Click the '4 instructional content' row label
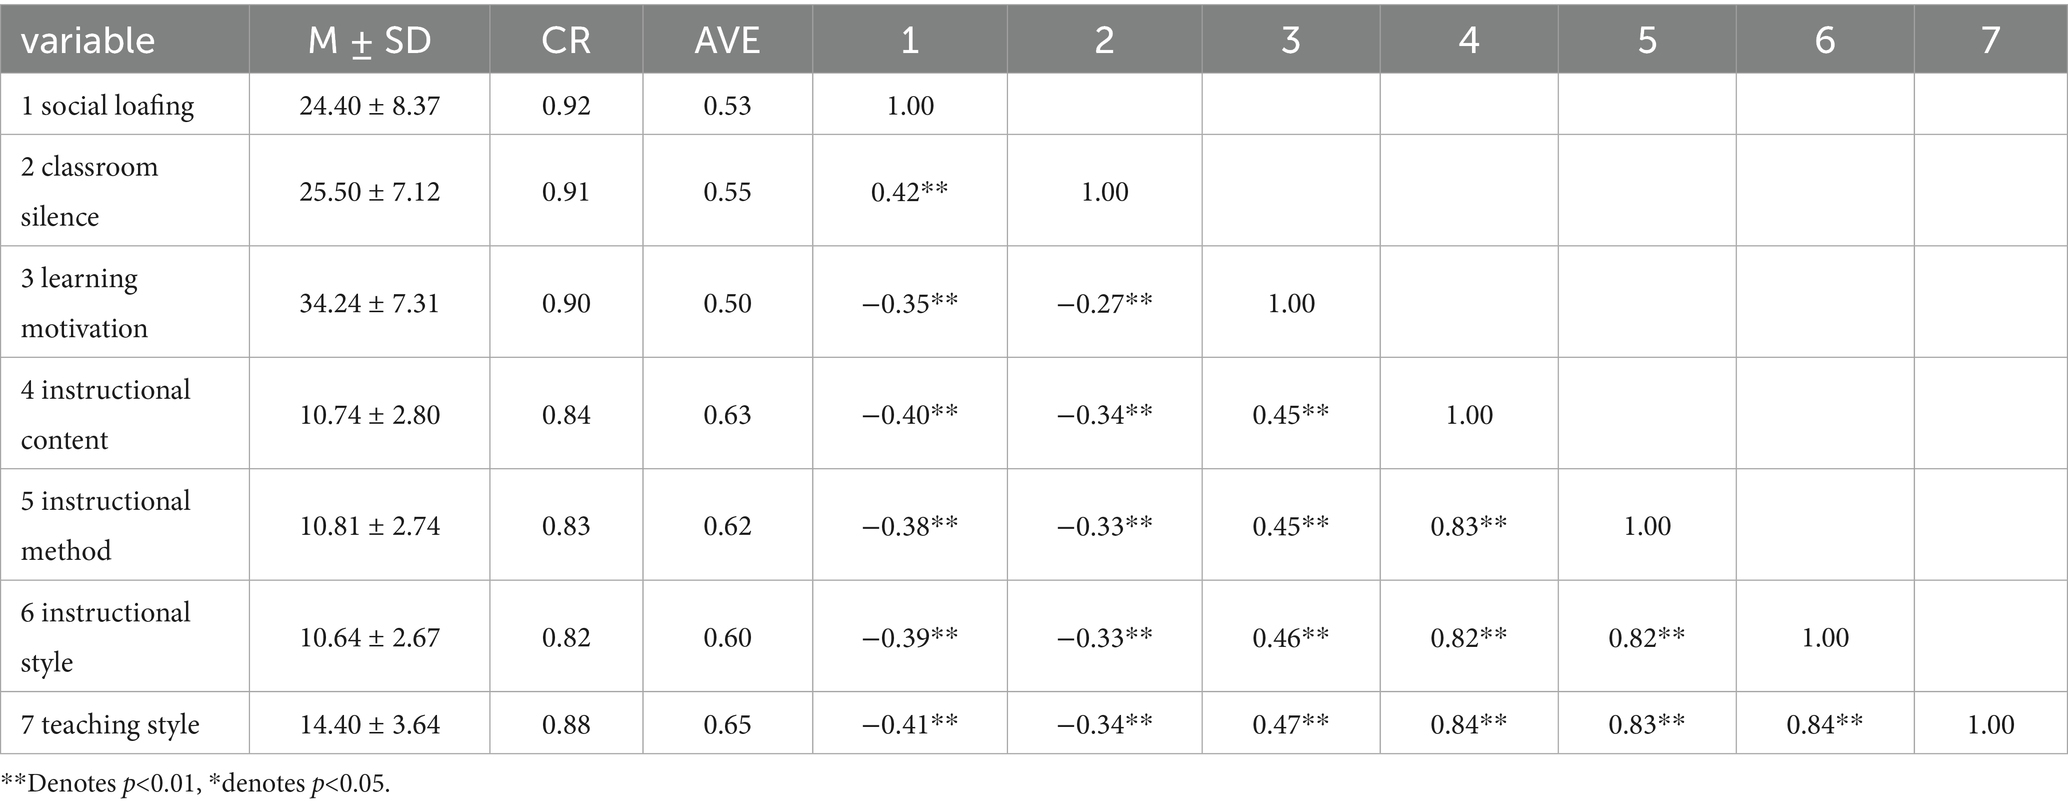 [106, 414]
